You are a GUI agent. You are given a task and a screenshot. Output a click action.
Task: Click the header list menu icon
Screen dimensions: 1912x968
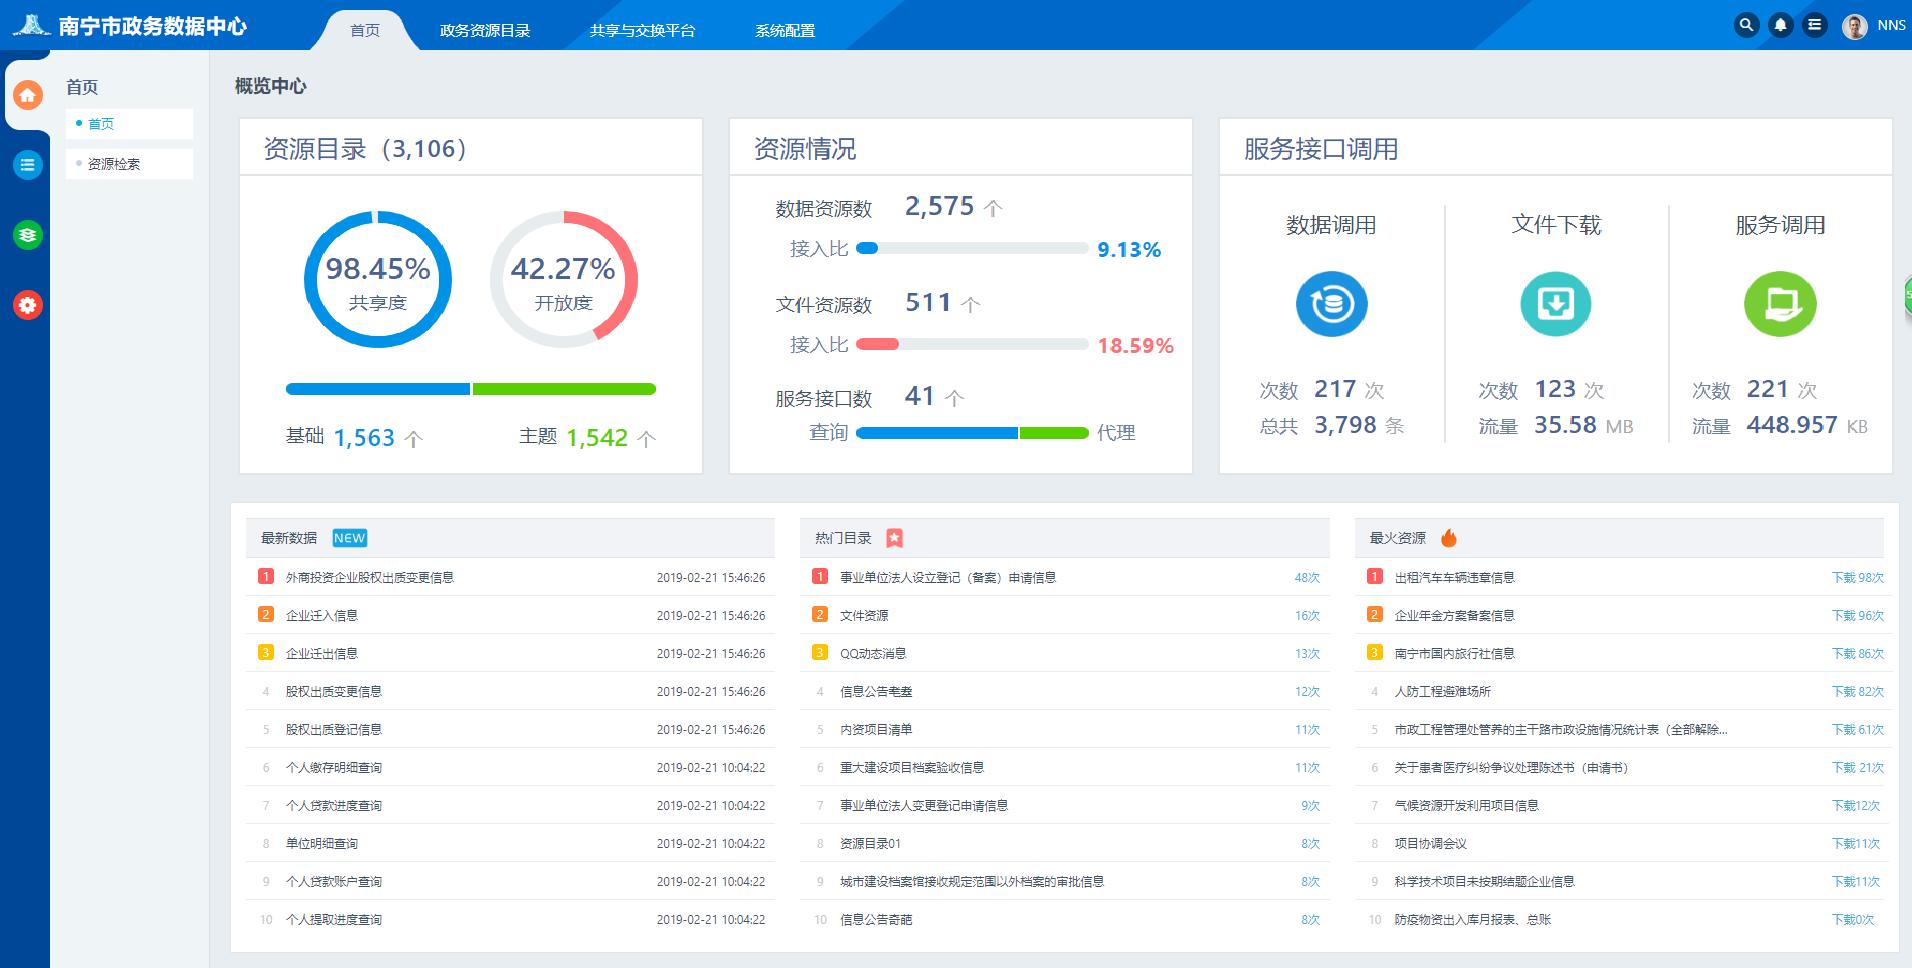tap(1814, 25)
